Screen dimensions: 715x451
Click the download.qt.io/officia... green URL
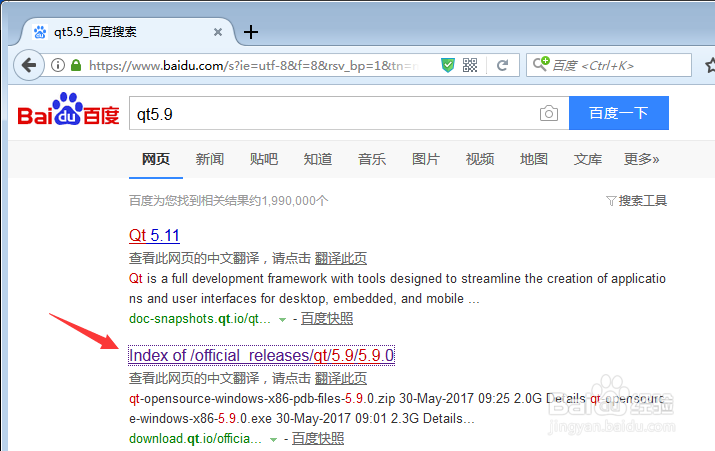(195, 438)
